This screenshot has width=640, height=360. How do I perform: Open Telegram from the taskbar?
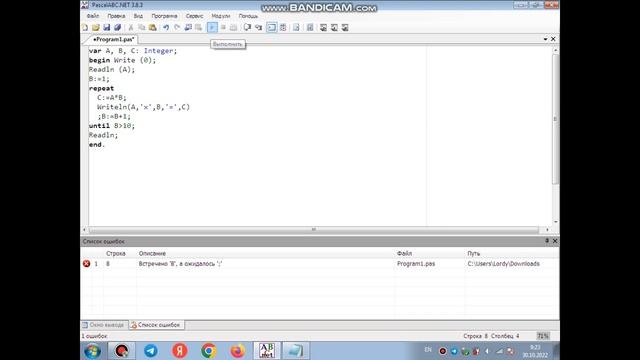(x=151, y=351)
